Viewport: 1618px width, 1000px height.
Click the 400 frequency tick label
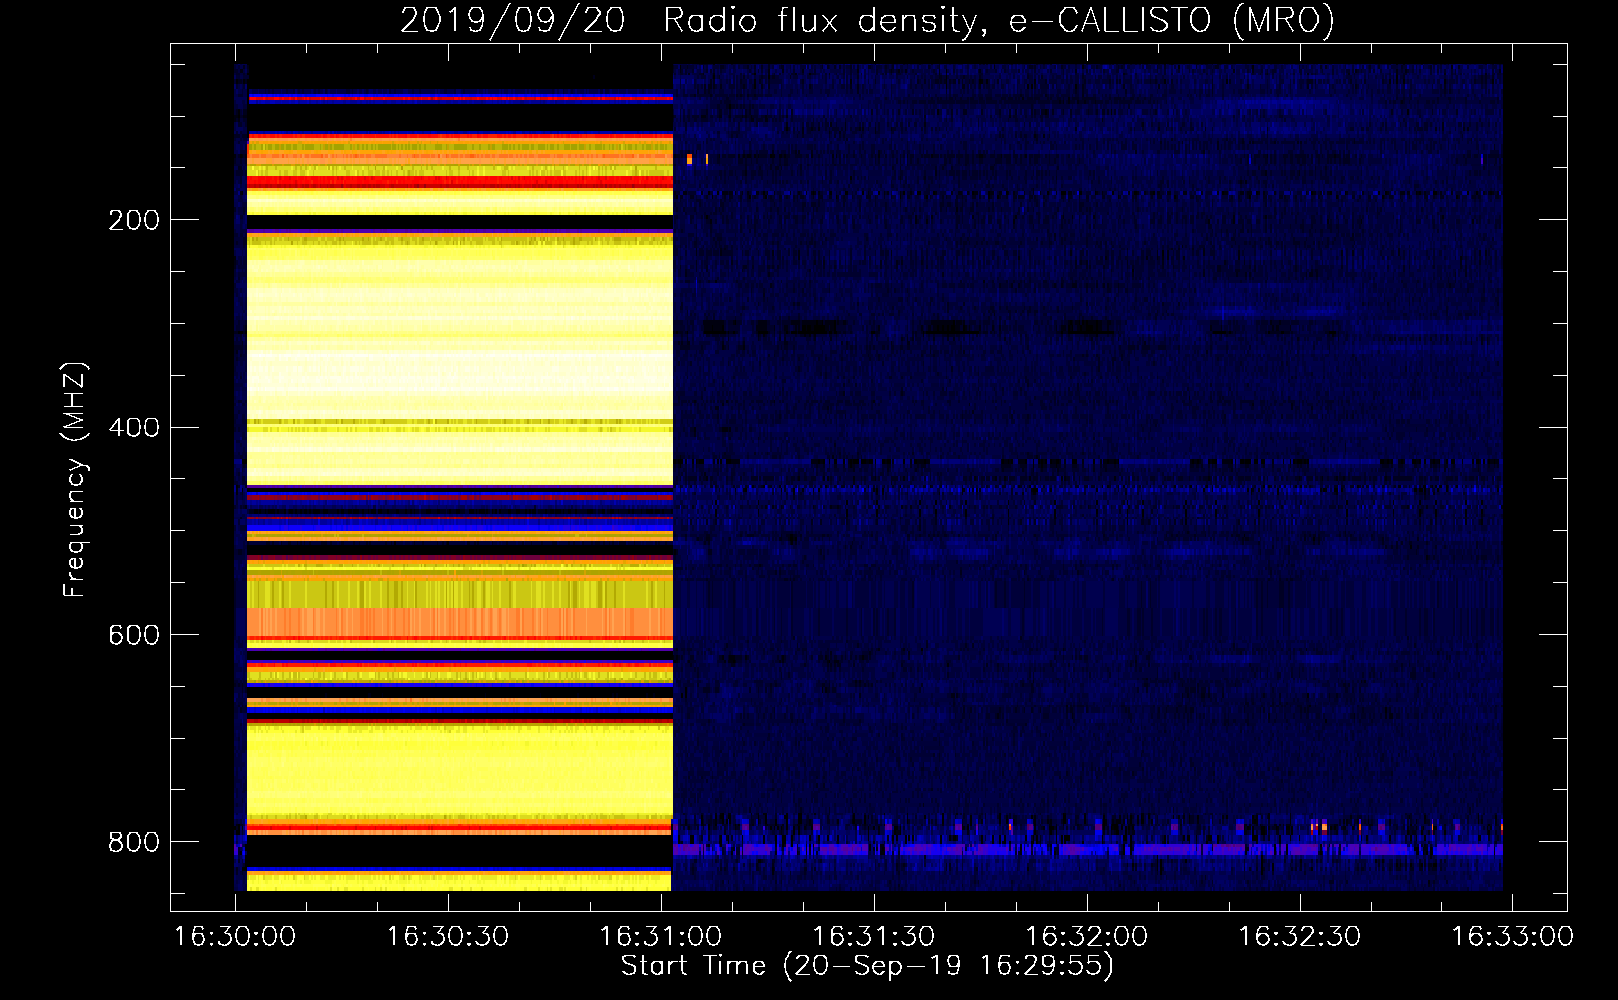tap(133, 428)
